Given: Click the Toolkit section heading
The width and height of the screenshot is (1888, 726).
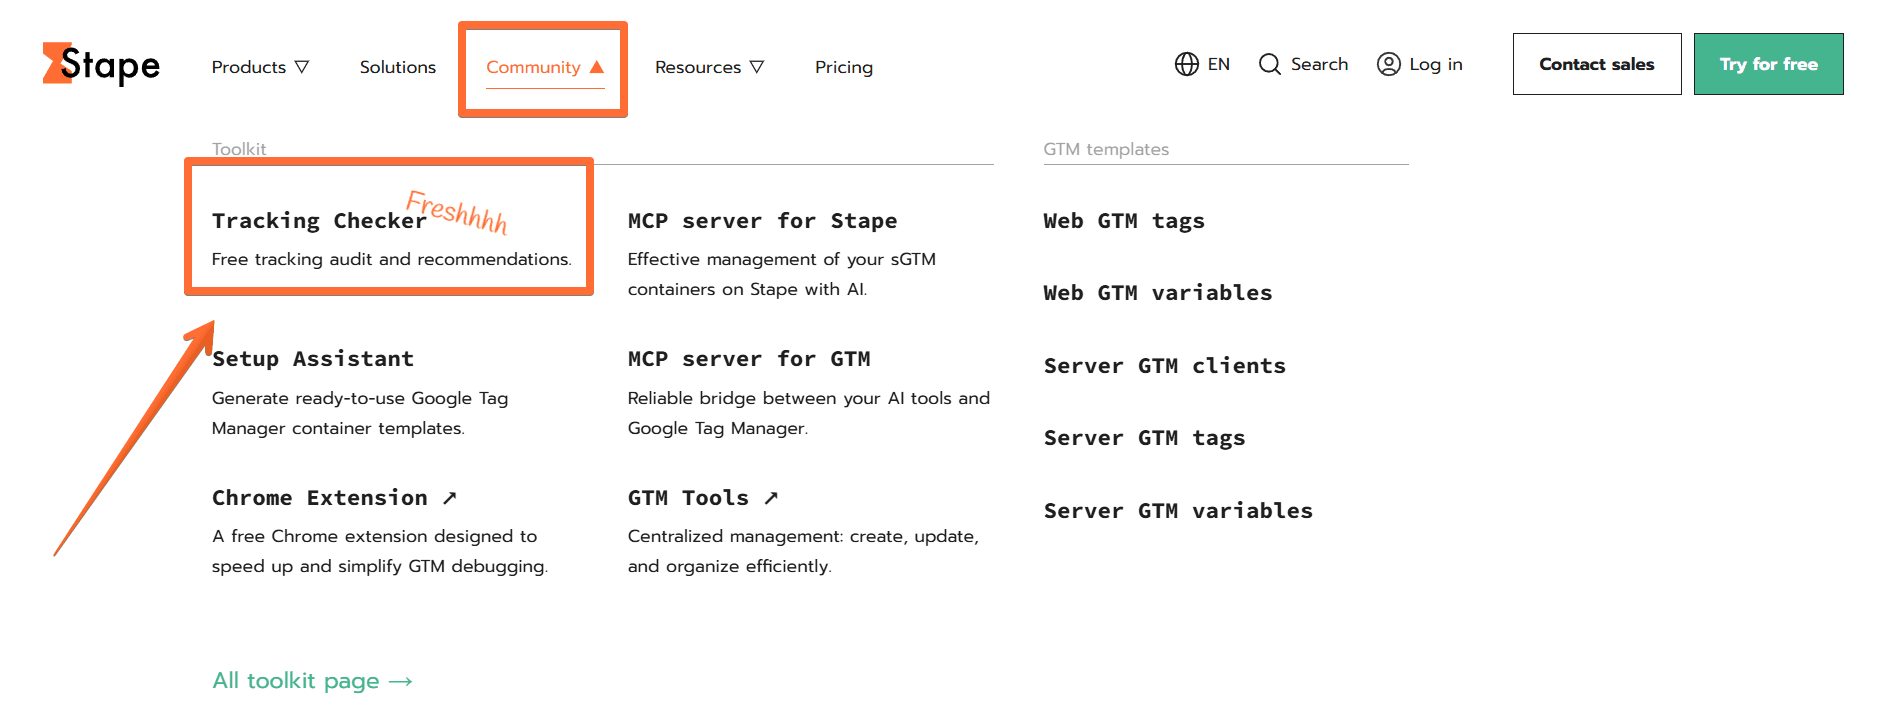Looking at the screenshot, I should (x=239, y=149).
